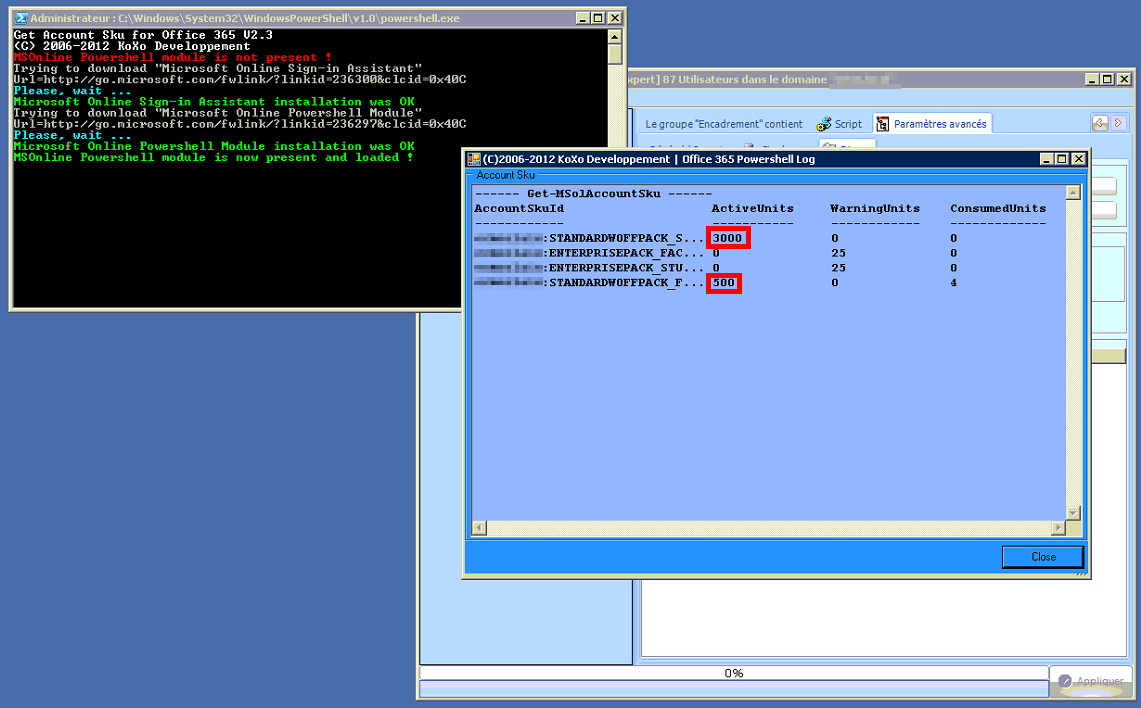Click the up arrow of the PowerShell console scrollbar
Viewport: 1141px width, 708px height.
[614, 36]
